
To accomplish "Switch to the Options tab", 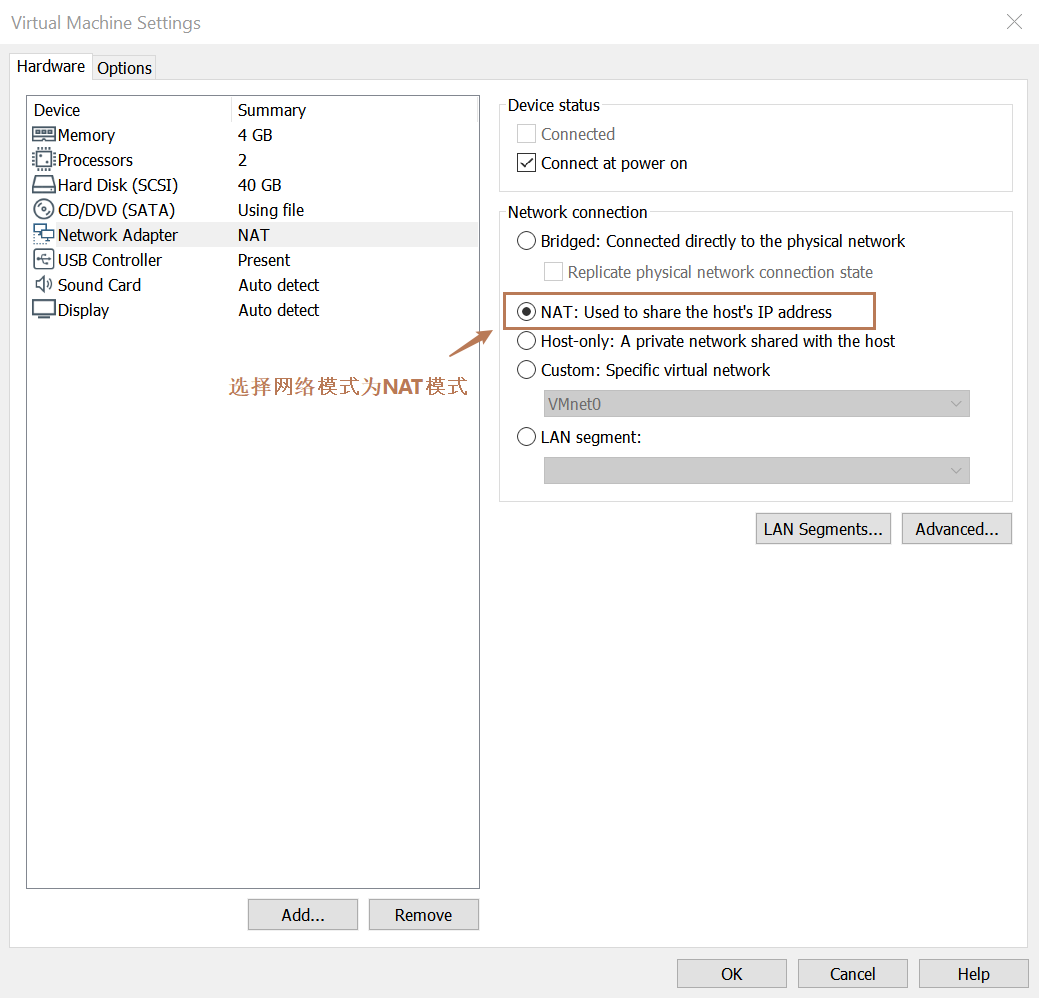I will point(125,68).
